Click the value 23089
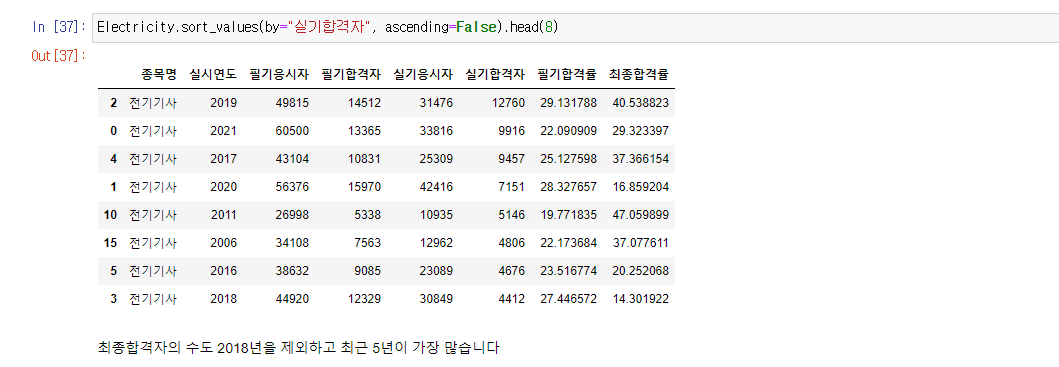 436,271
